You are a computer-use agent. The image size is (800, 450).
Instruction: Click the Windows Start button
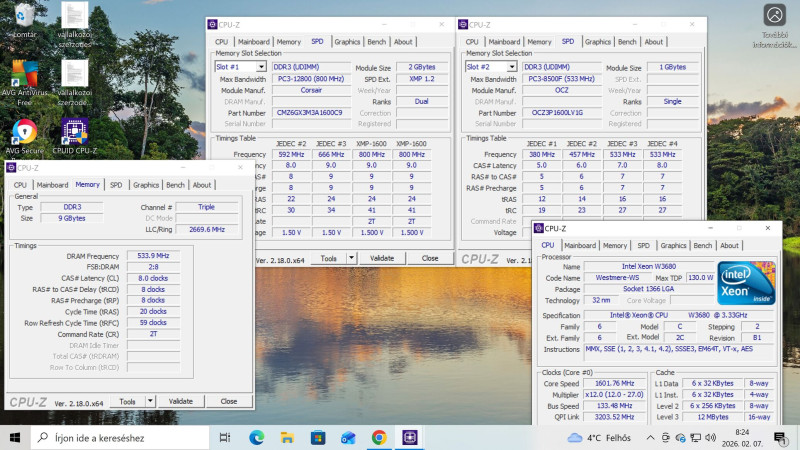coord(16,437)
